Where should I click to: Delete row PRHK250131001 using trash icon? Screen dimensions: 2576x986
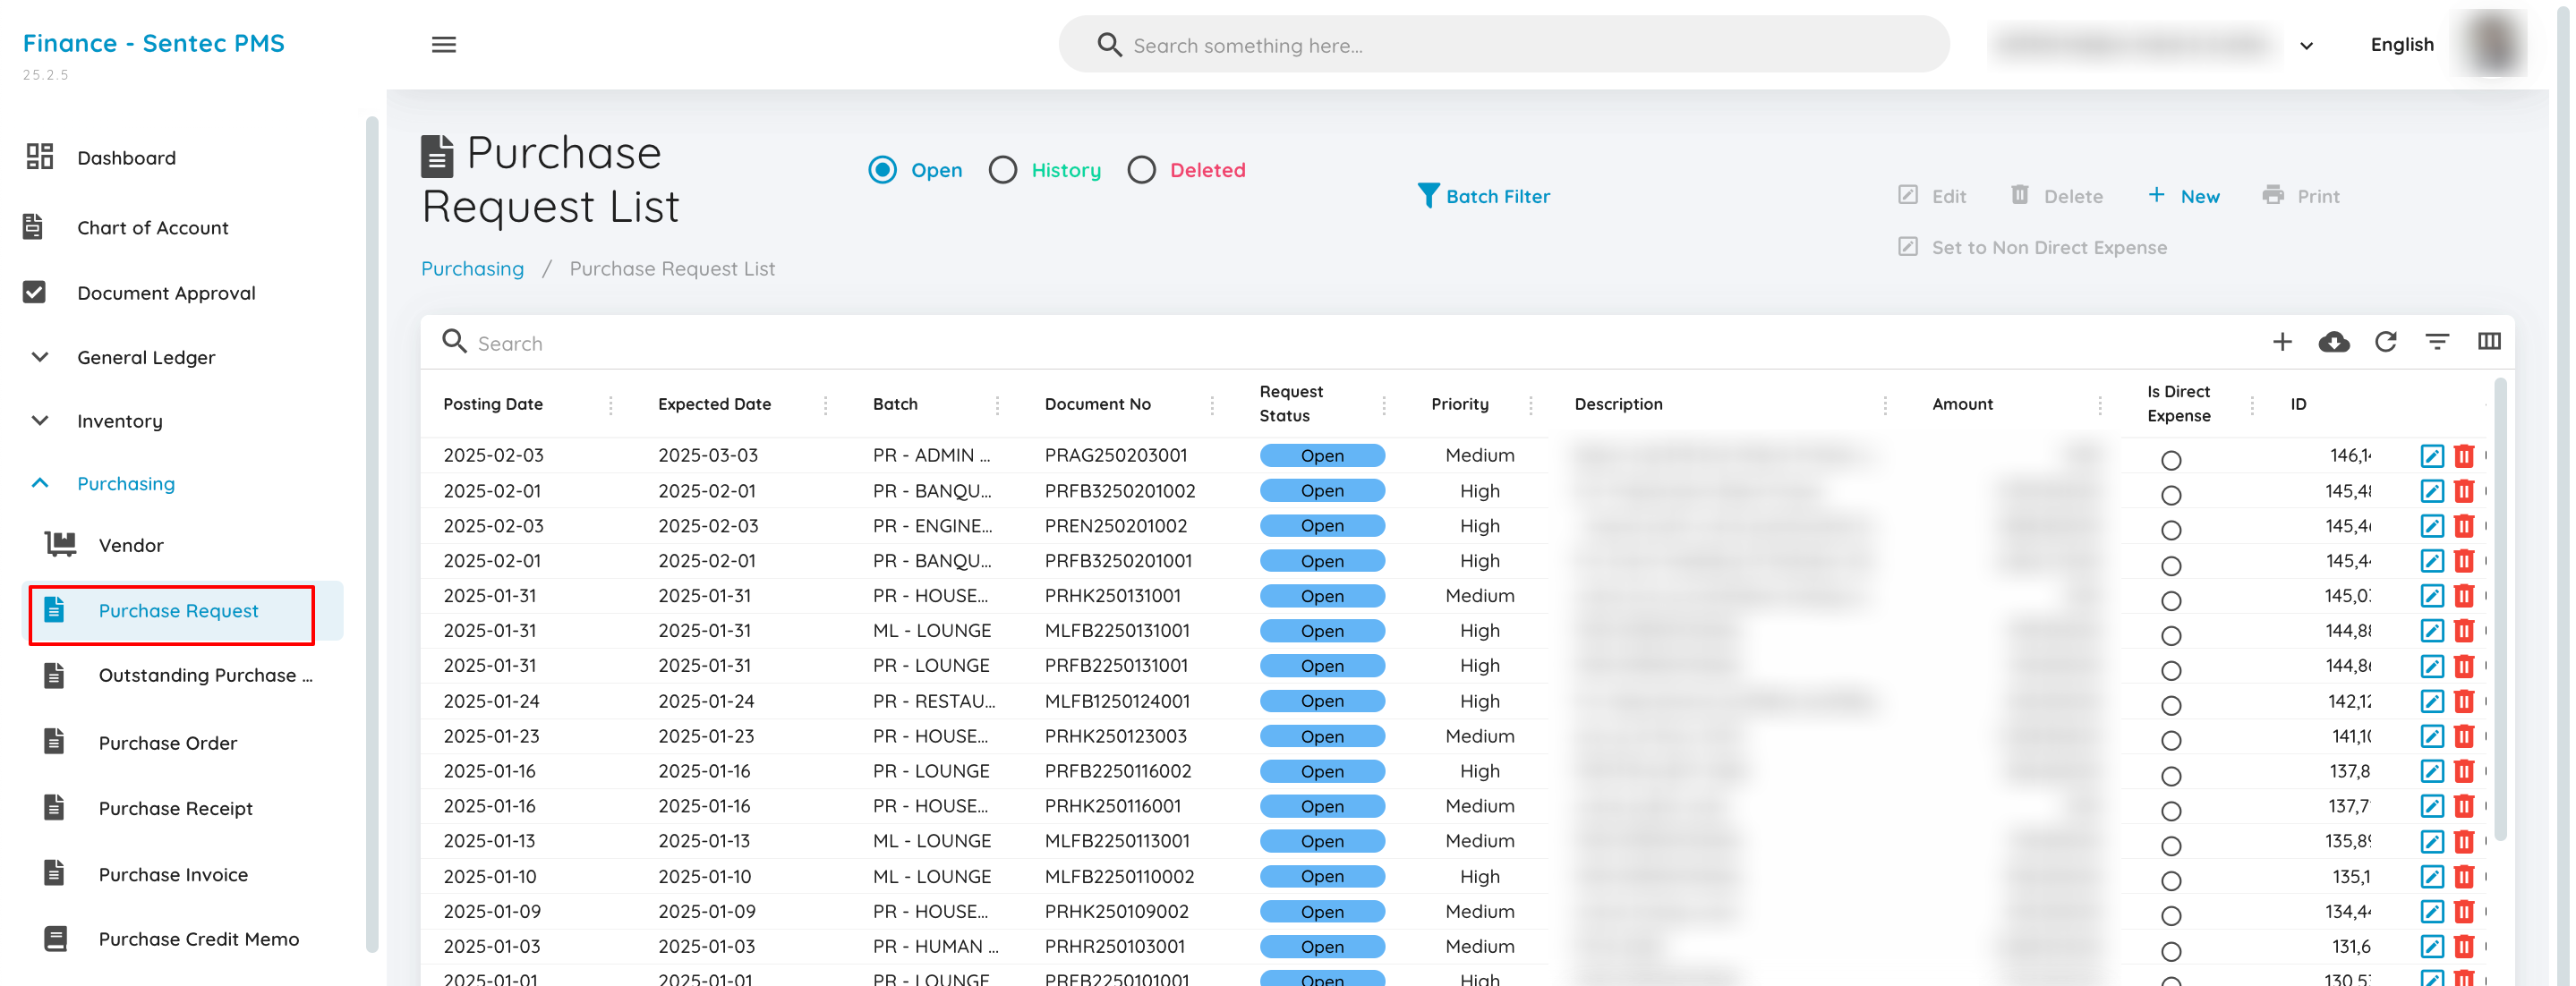click(2464, 596)
